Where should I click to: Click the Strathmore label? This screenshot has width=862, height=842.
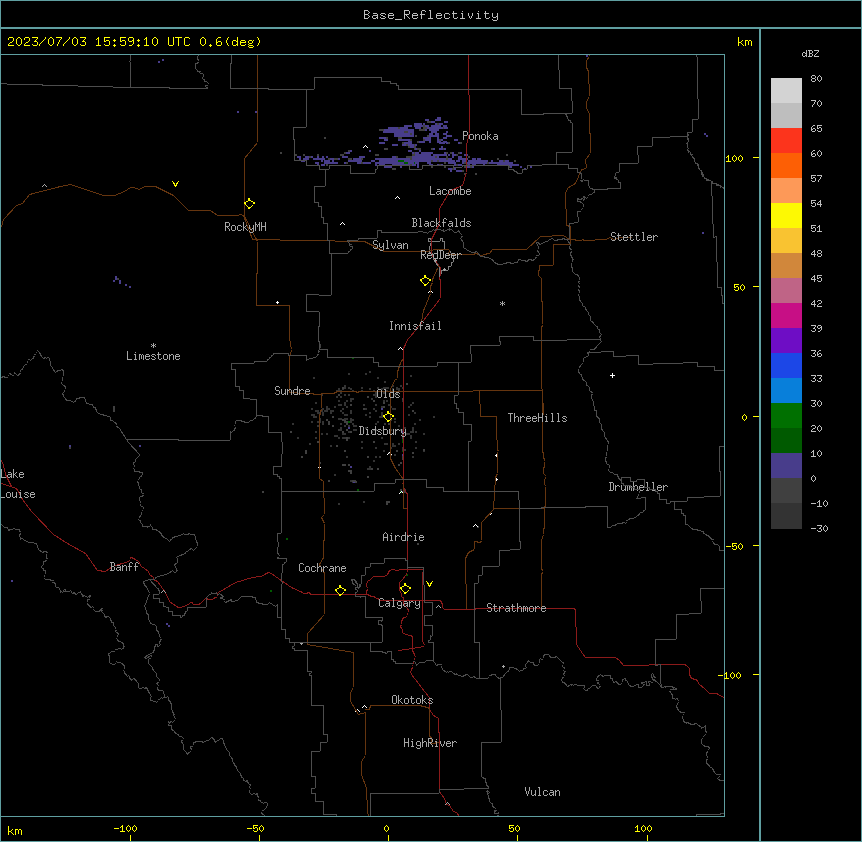516,608
